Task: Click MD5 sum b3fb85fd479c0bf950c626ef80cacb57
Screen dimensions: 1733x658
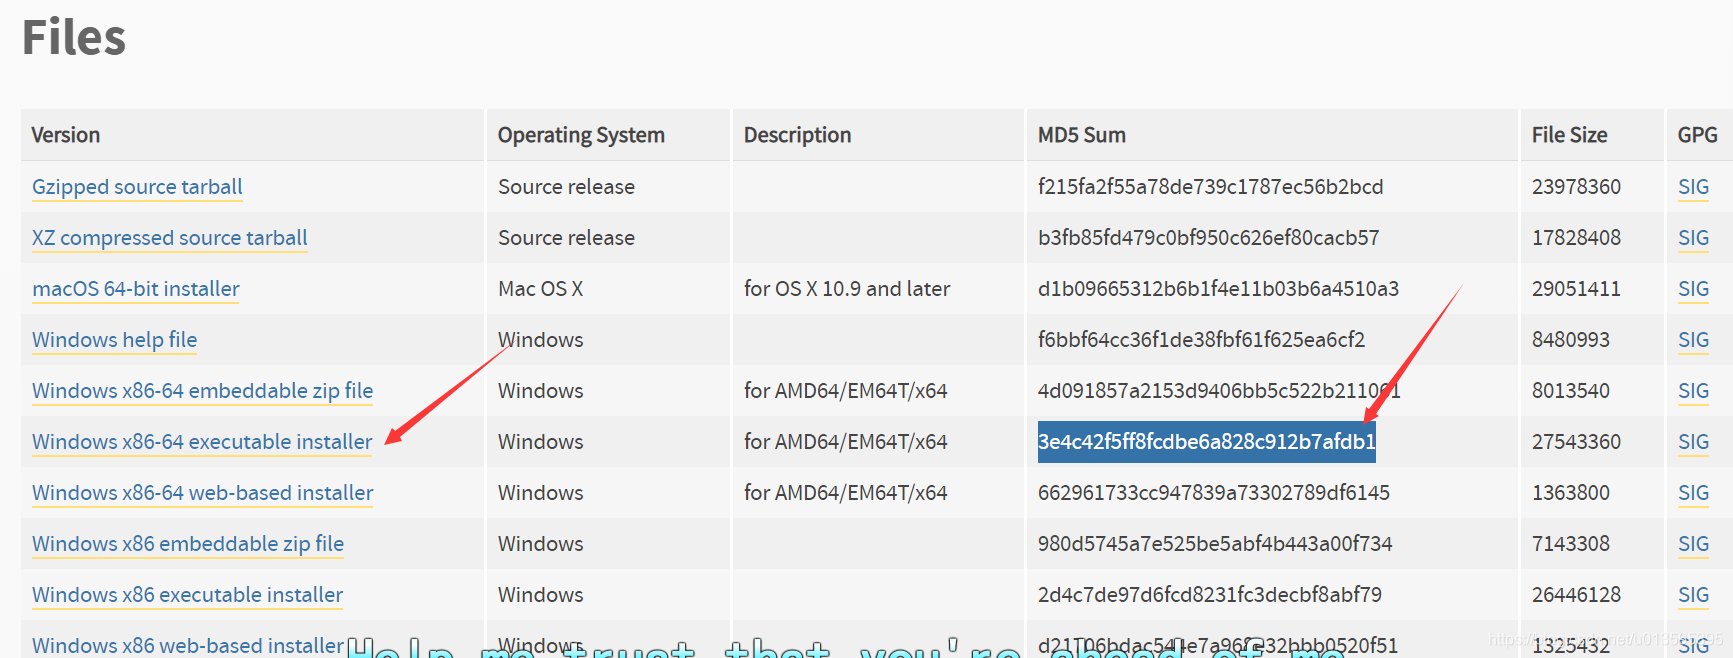Action: pos(1209,238)
